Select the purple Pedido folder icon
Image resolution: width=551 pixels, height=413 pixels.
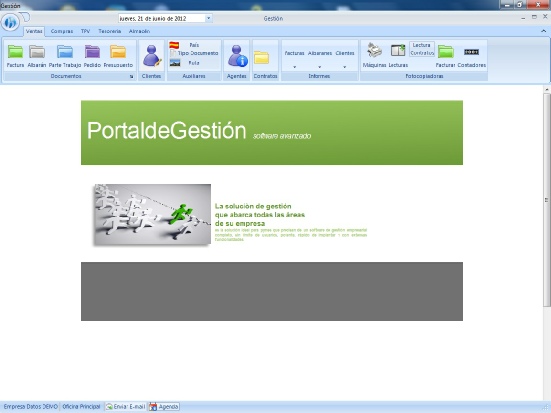coord(92,52)
